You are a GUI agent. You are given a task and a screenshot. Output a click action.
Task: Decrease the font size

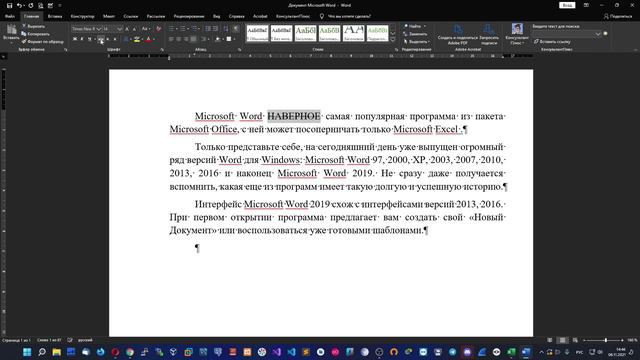(x=134, y=29)
